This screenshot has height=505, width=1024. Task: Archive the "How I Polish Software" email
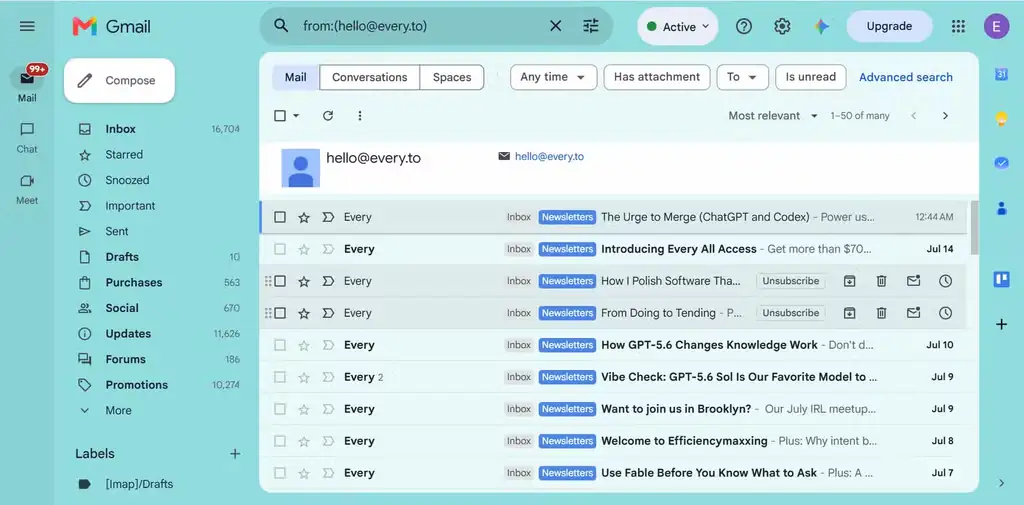(849, 281)
